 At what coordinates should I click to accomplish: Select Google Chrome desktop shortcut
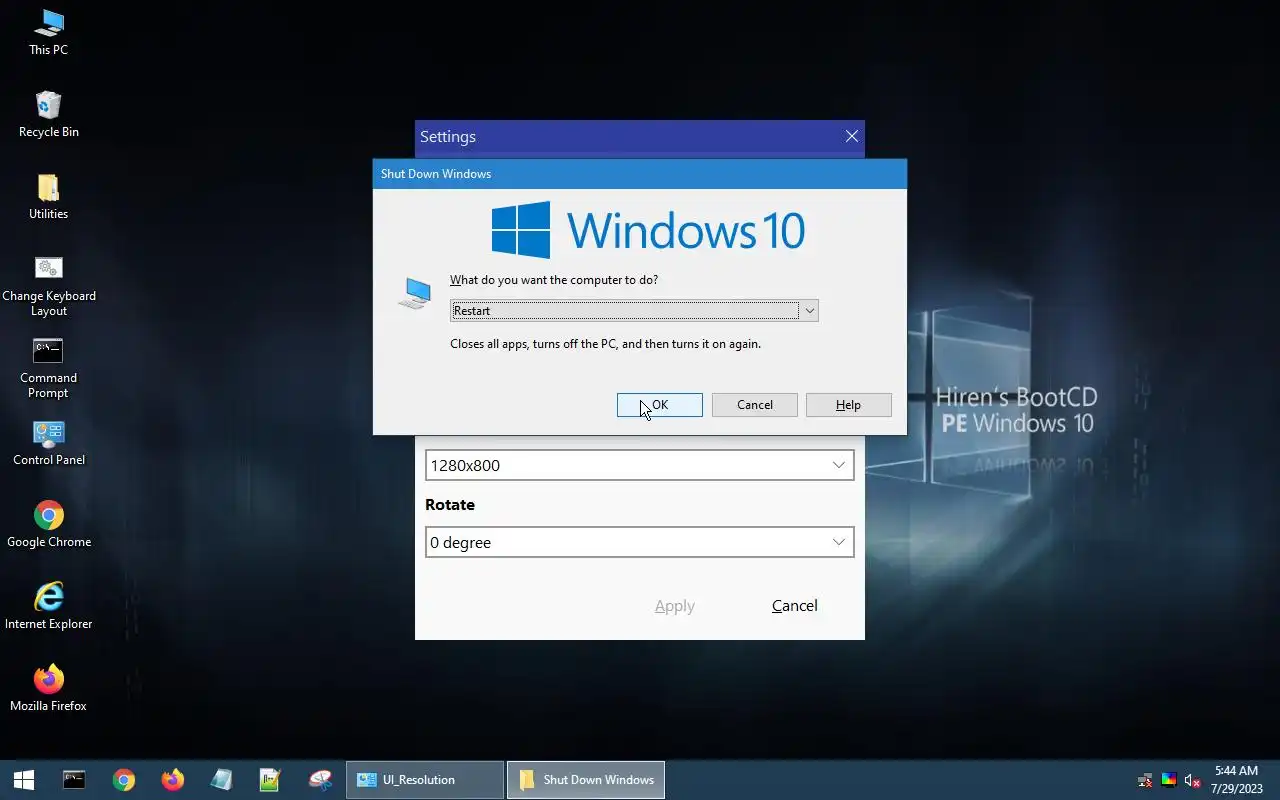(x=48, y=524)
